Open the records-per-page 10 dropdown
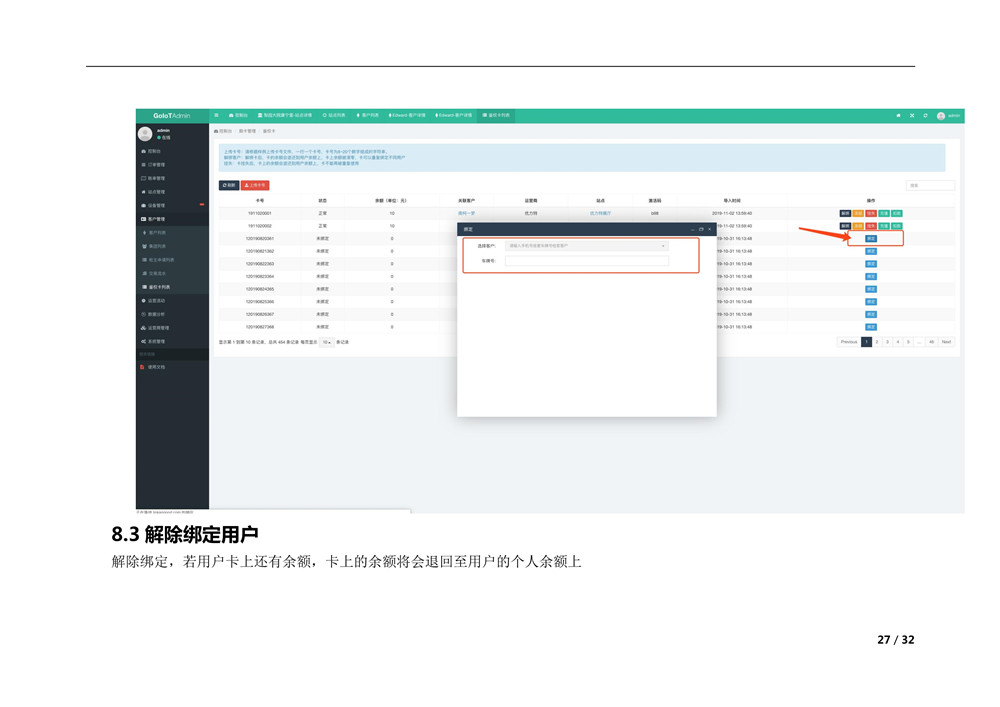This screenshot has width=1000, height=707. point(326,342)
